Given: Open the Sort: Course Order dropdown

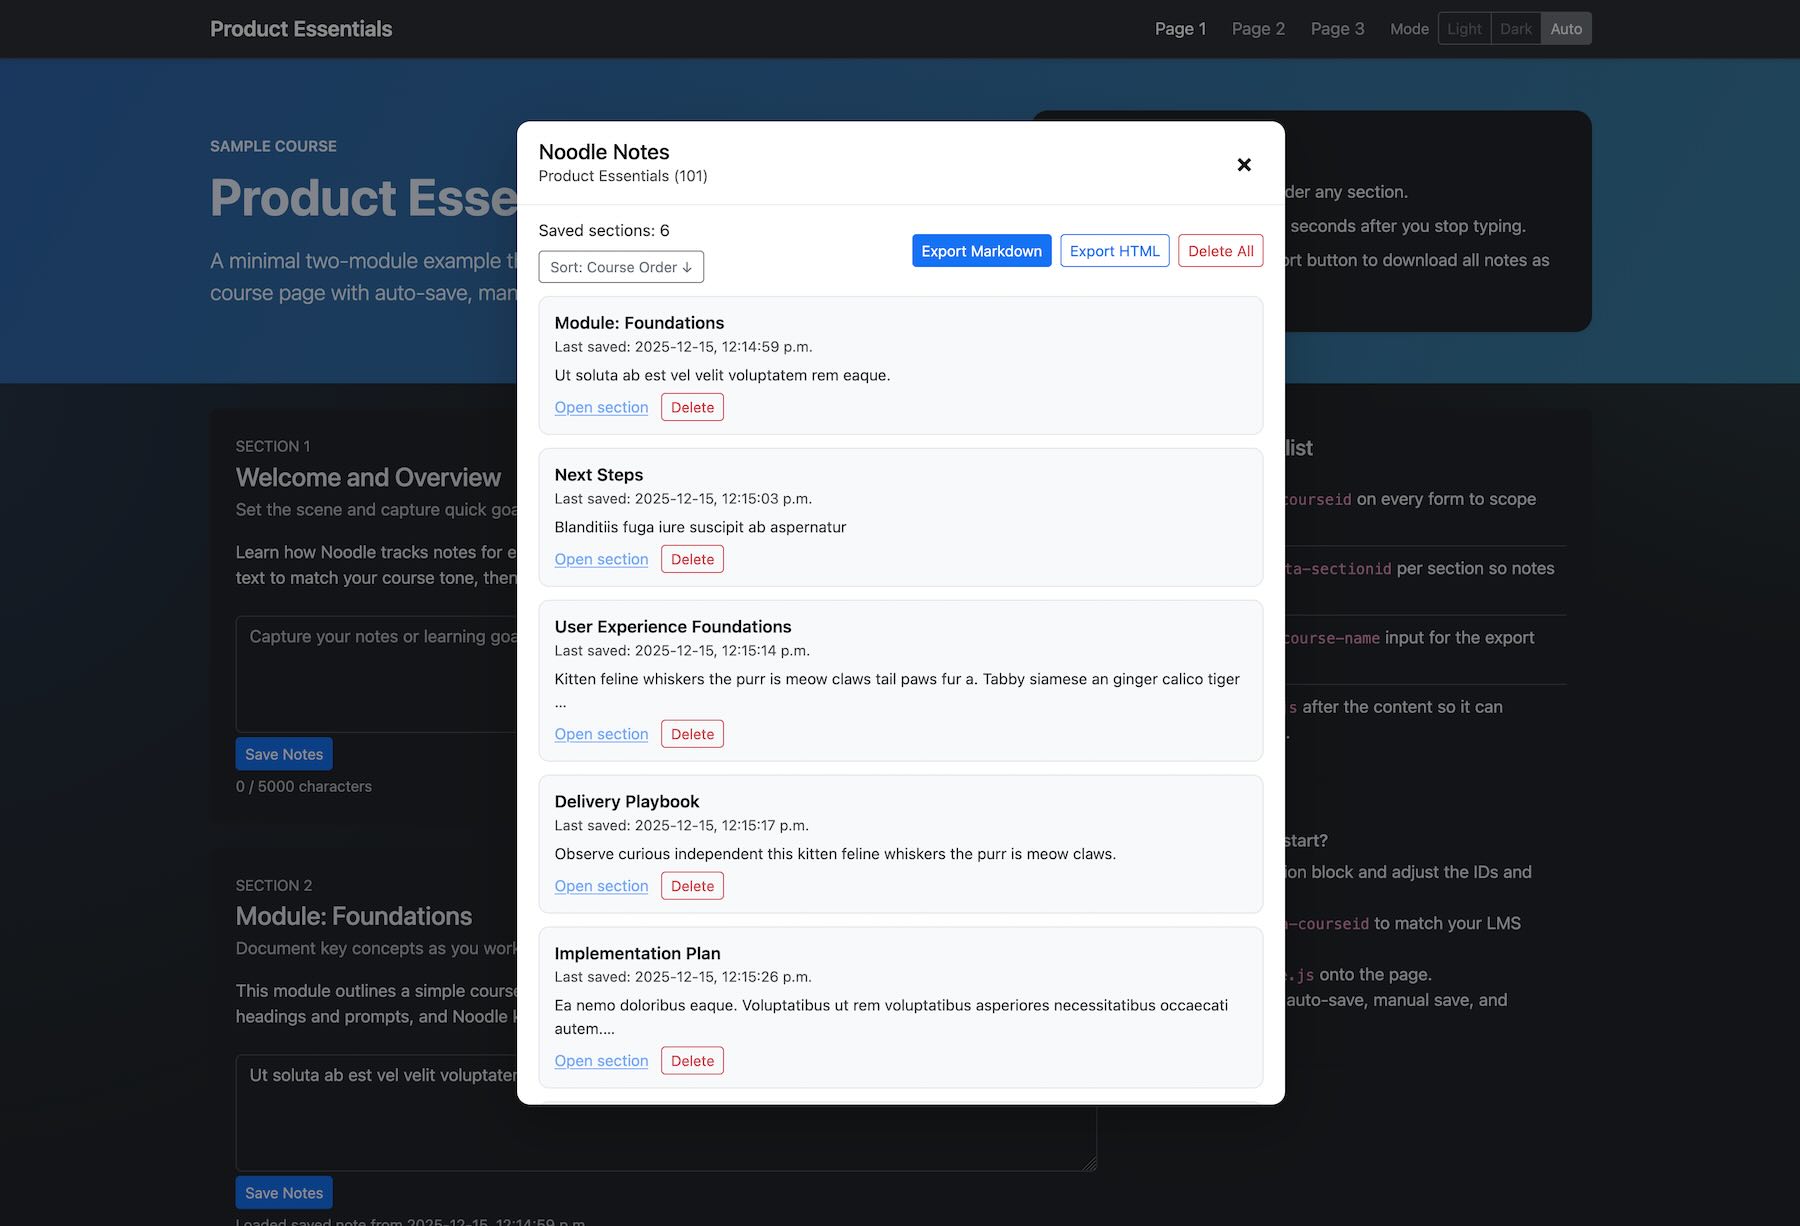Looking at the screenshot, I should (620, 267).
